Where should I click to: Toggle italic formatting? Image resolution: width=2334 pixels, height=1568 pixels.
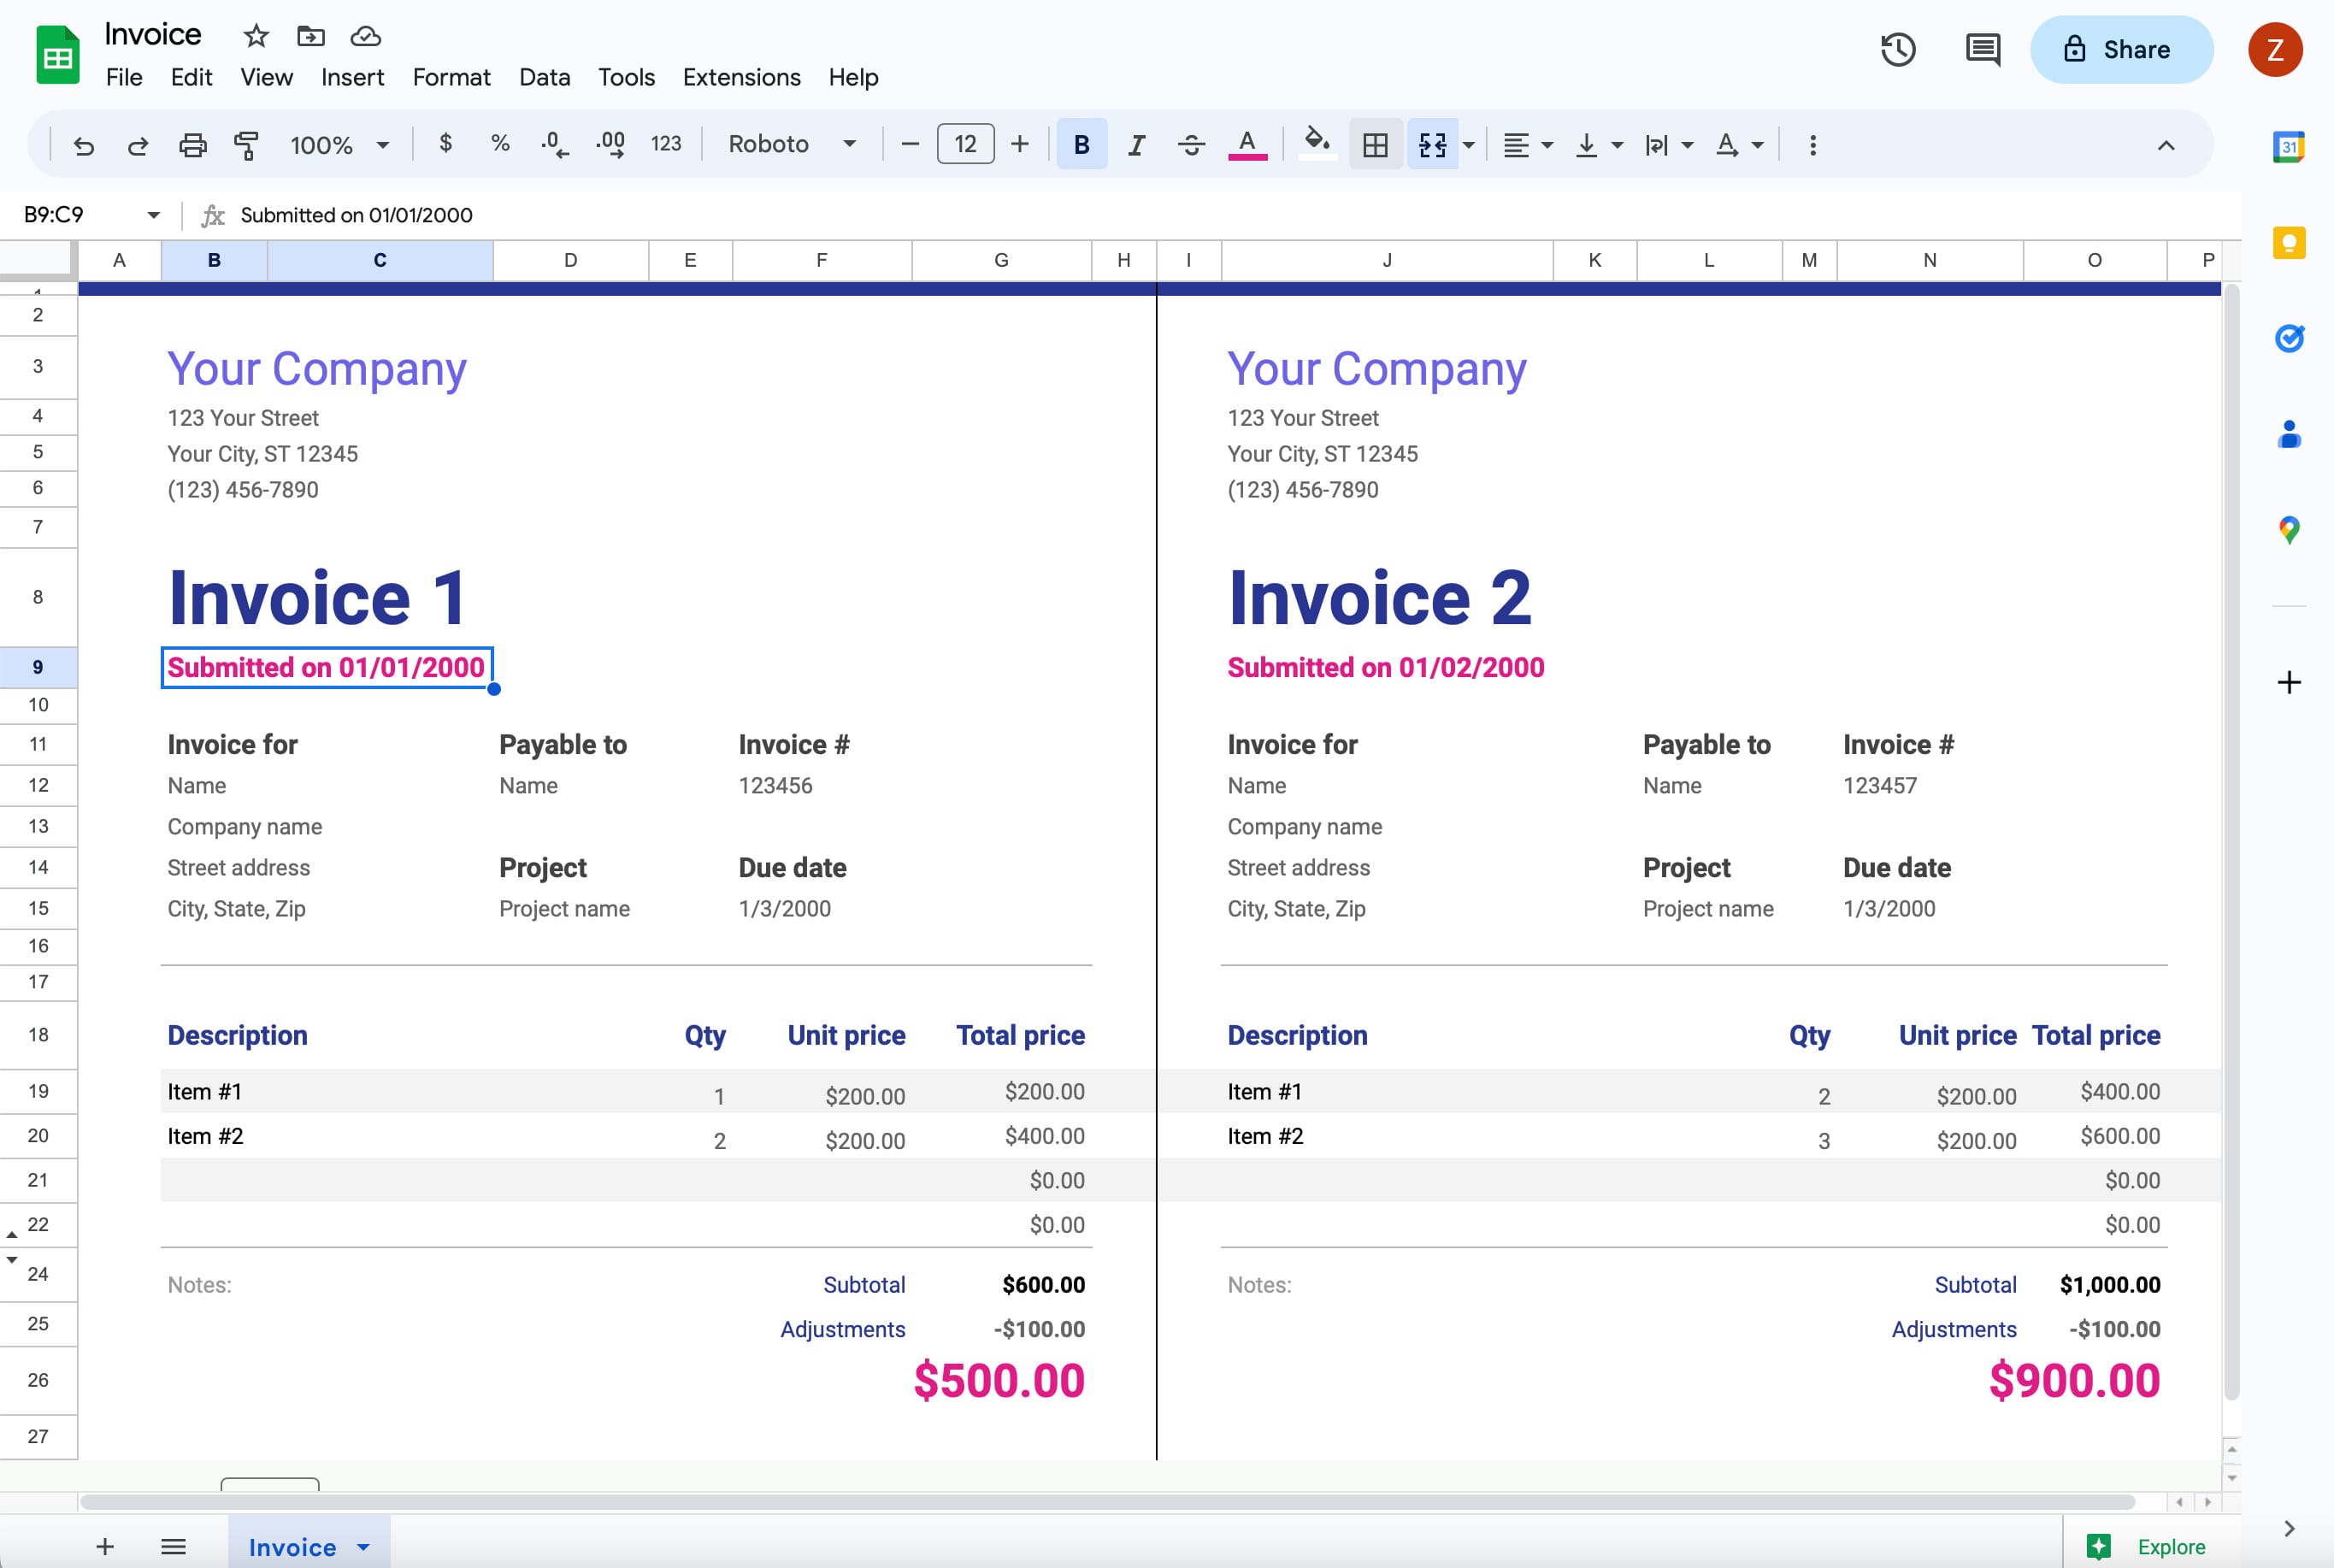(x=1136, y=144)
